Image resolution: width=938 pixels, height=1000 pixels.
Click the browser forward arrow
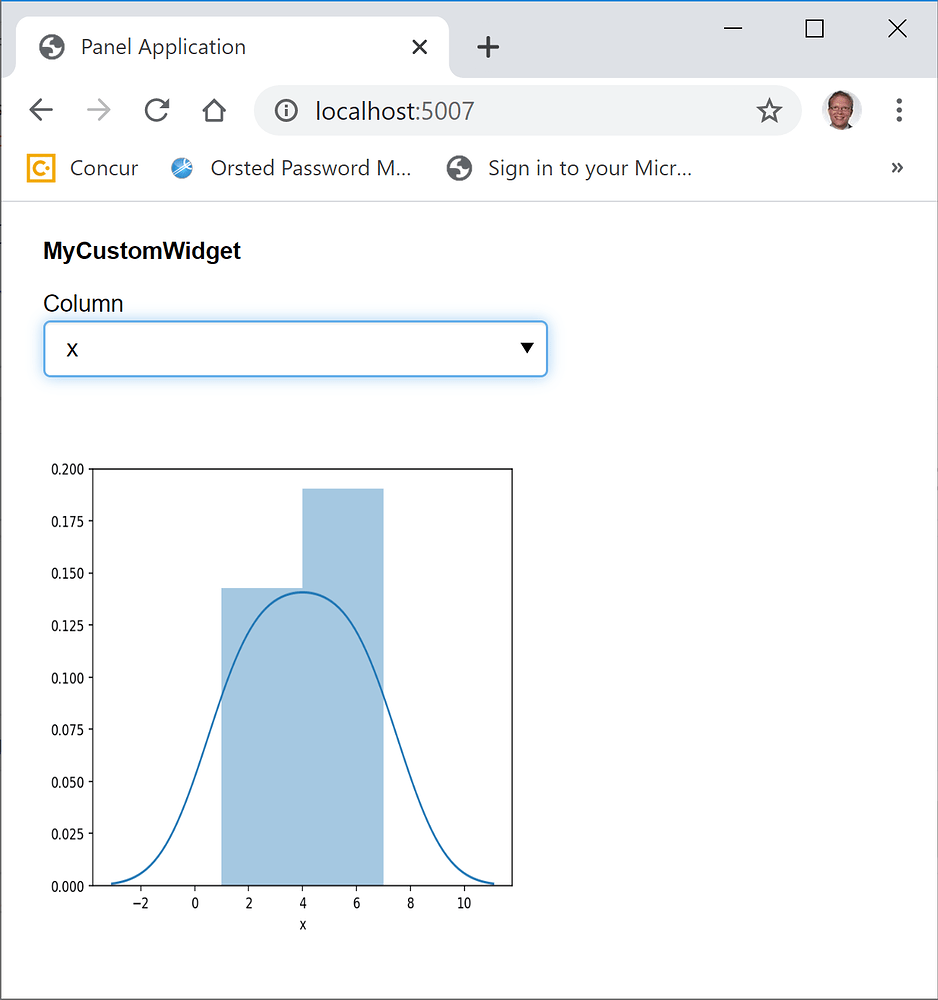(x=98, y=110)
